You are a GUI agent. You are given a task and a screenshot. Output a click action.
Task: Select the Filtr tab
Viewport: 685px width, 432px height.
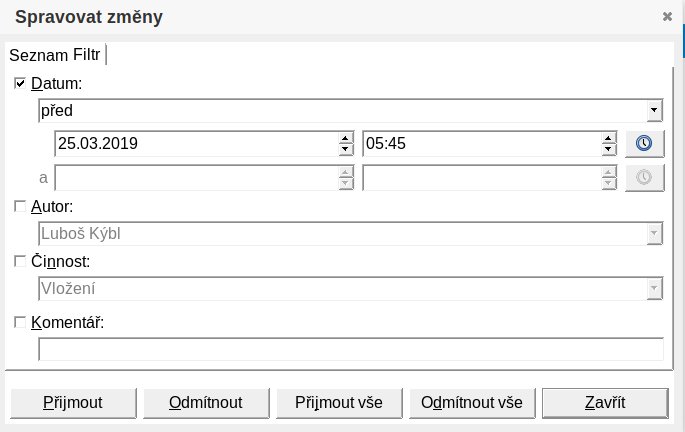click(86, 55)
